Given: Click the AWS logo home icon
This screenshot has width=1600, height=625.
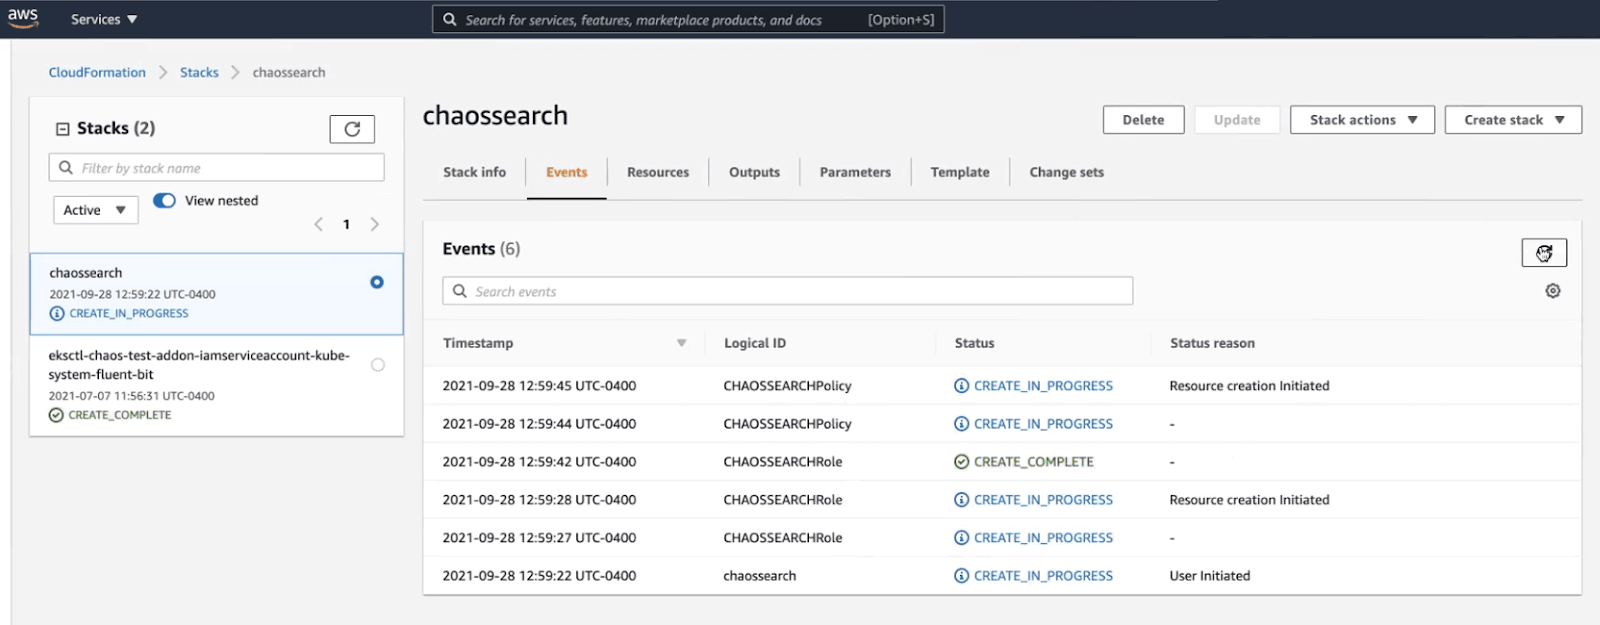Looking at the screenshot, I should 23,18.
